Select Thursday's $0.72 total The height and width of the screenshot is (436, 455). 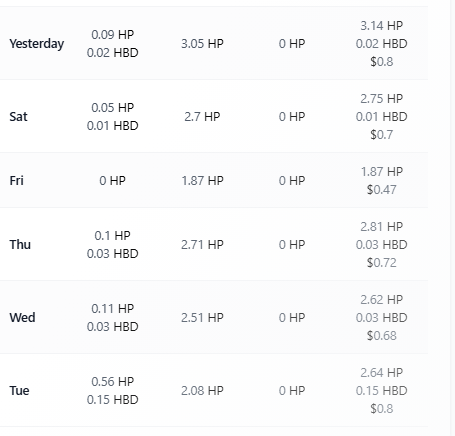[x=382, y=263]
